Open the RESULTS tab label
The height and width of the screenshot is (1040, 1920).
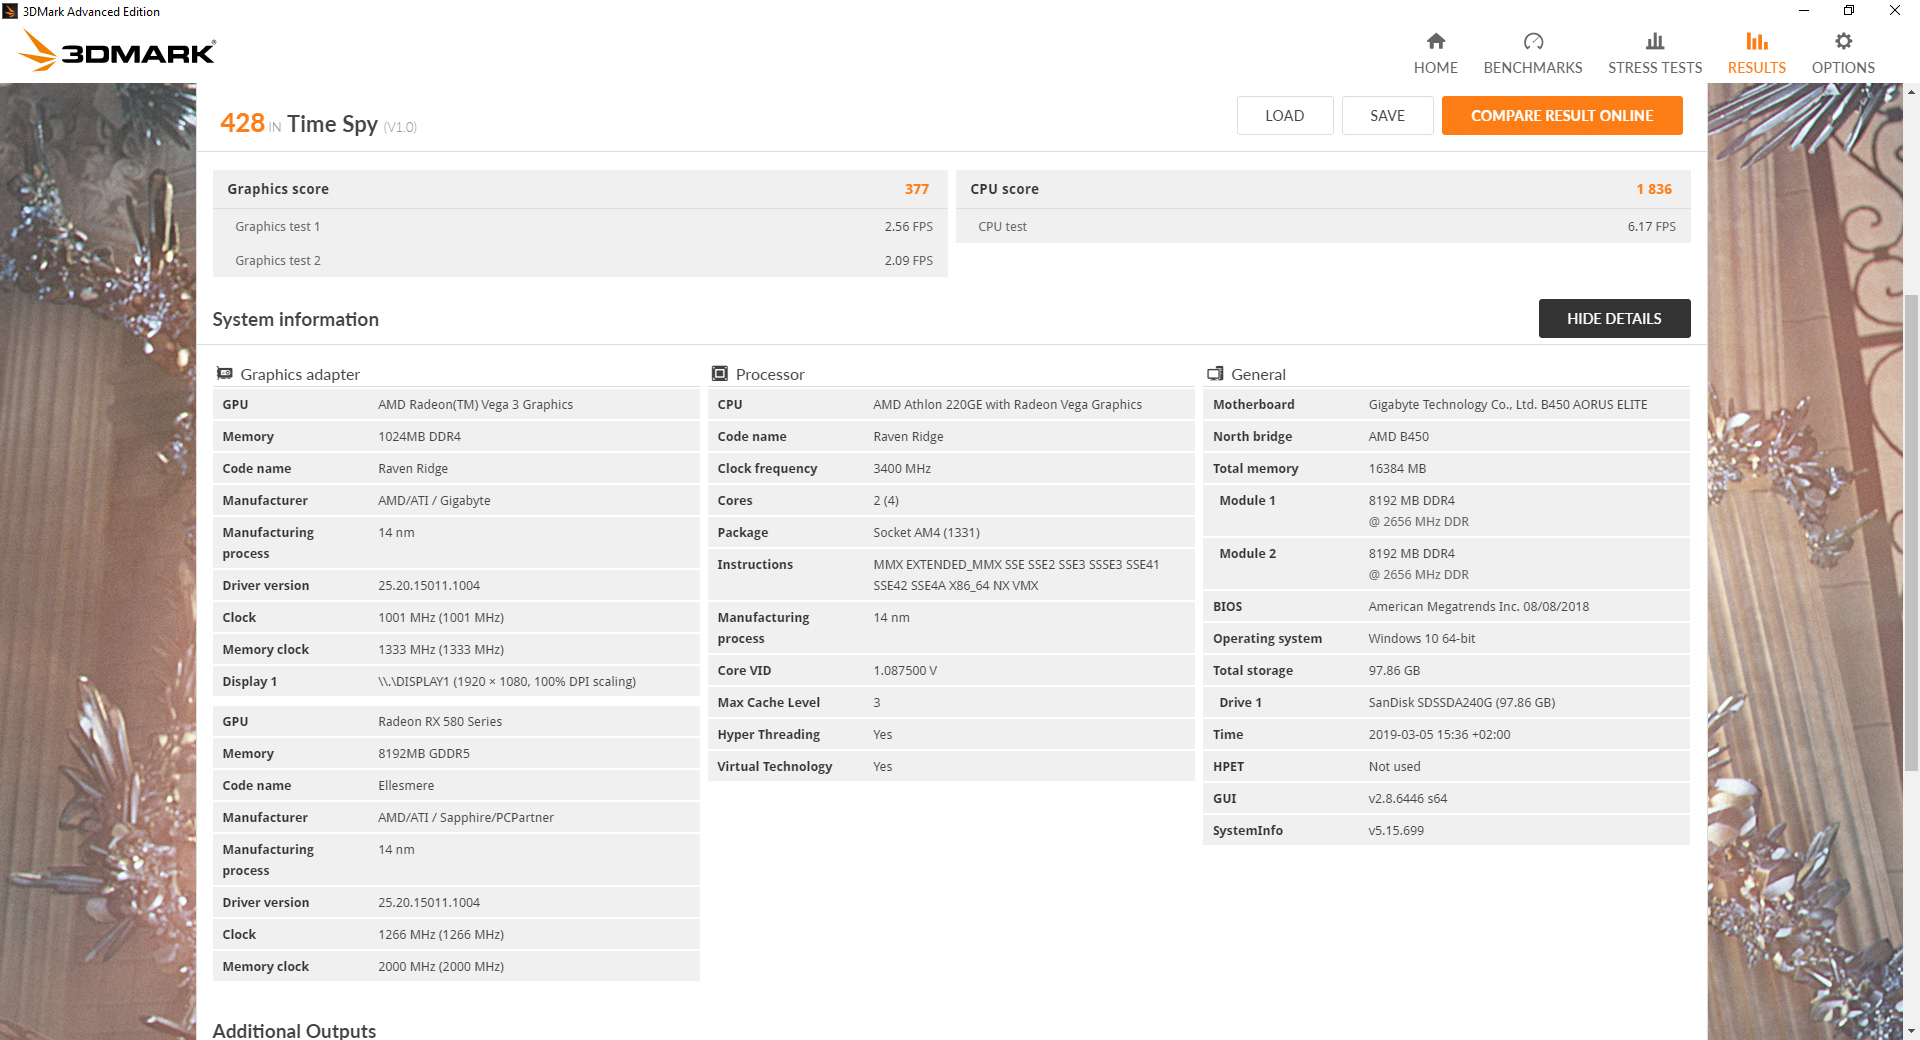click(x=1757, y=68)
